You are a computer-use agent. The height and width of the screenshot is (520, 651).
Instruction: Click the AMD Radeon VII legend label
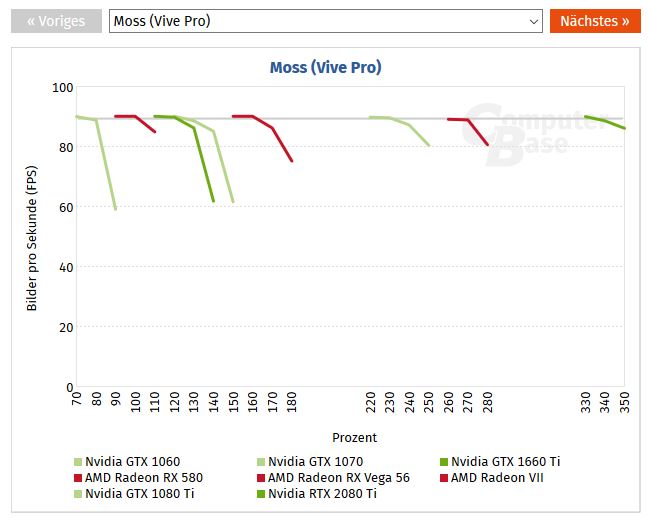pyautogui.click(x=497, y=478)
